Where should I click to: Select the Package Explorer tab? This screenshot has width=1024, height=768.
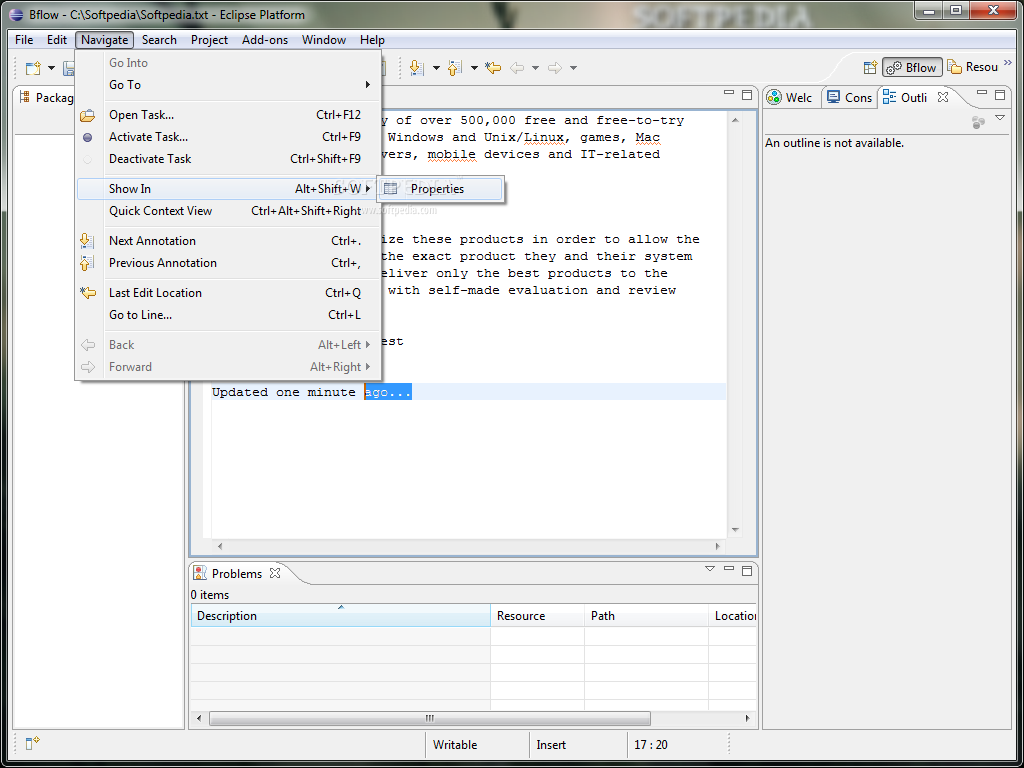[46, 97]
